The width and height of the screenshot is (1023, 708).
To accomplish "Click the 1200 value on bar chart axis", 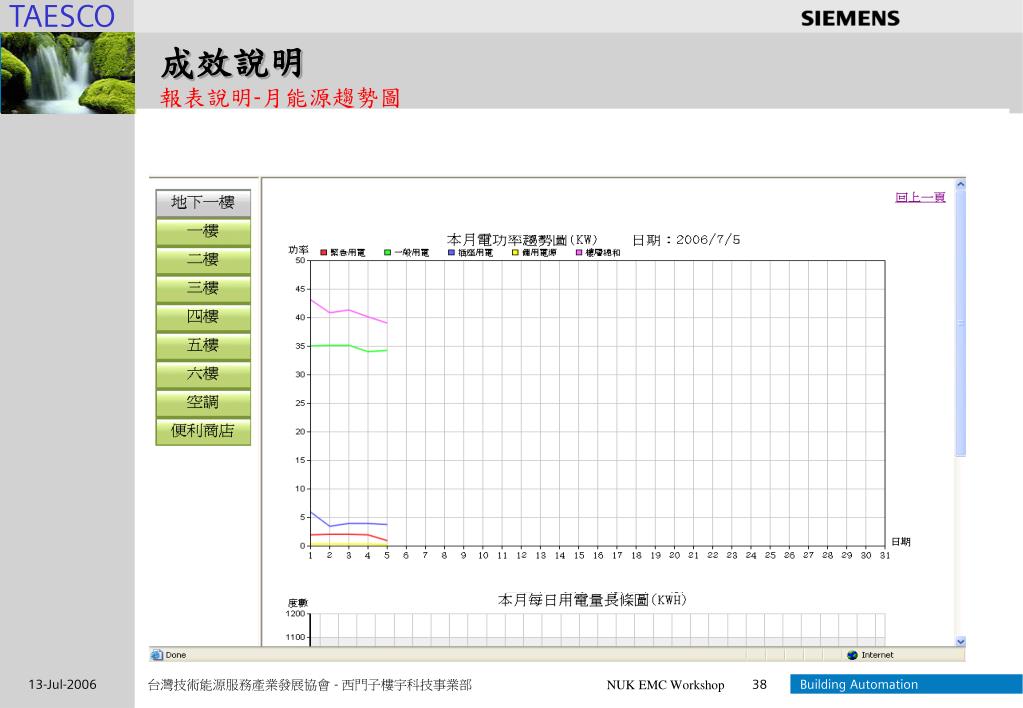I will tap(295, 614).
